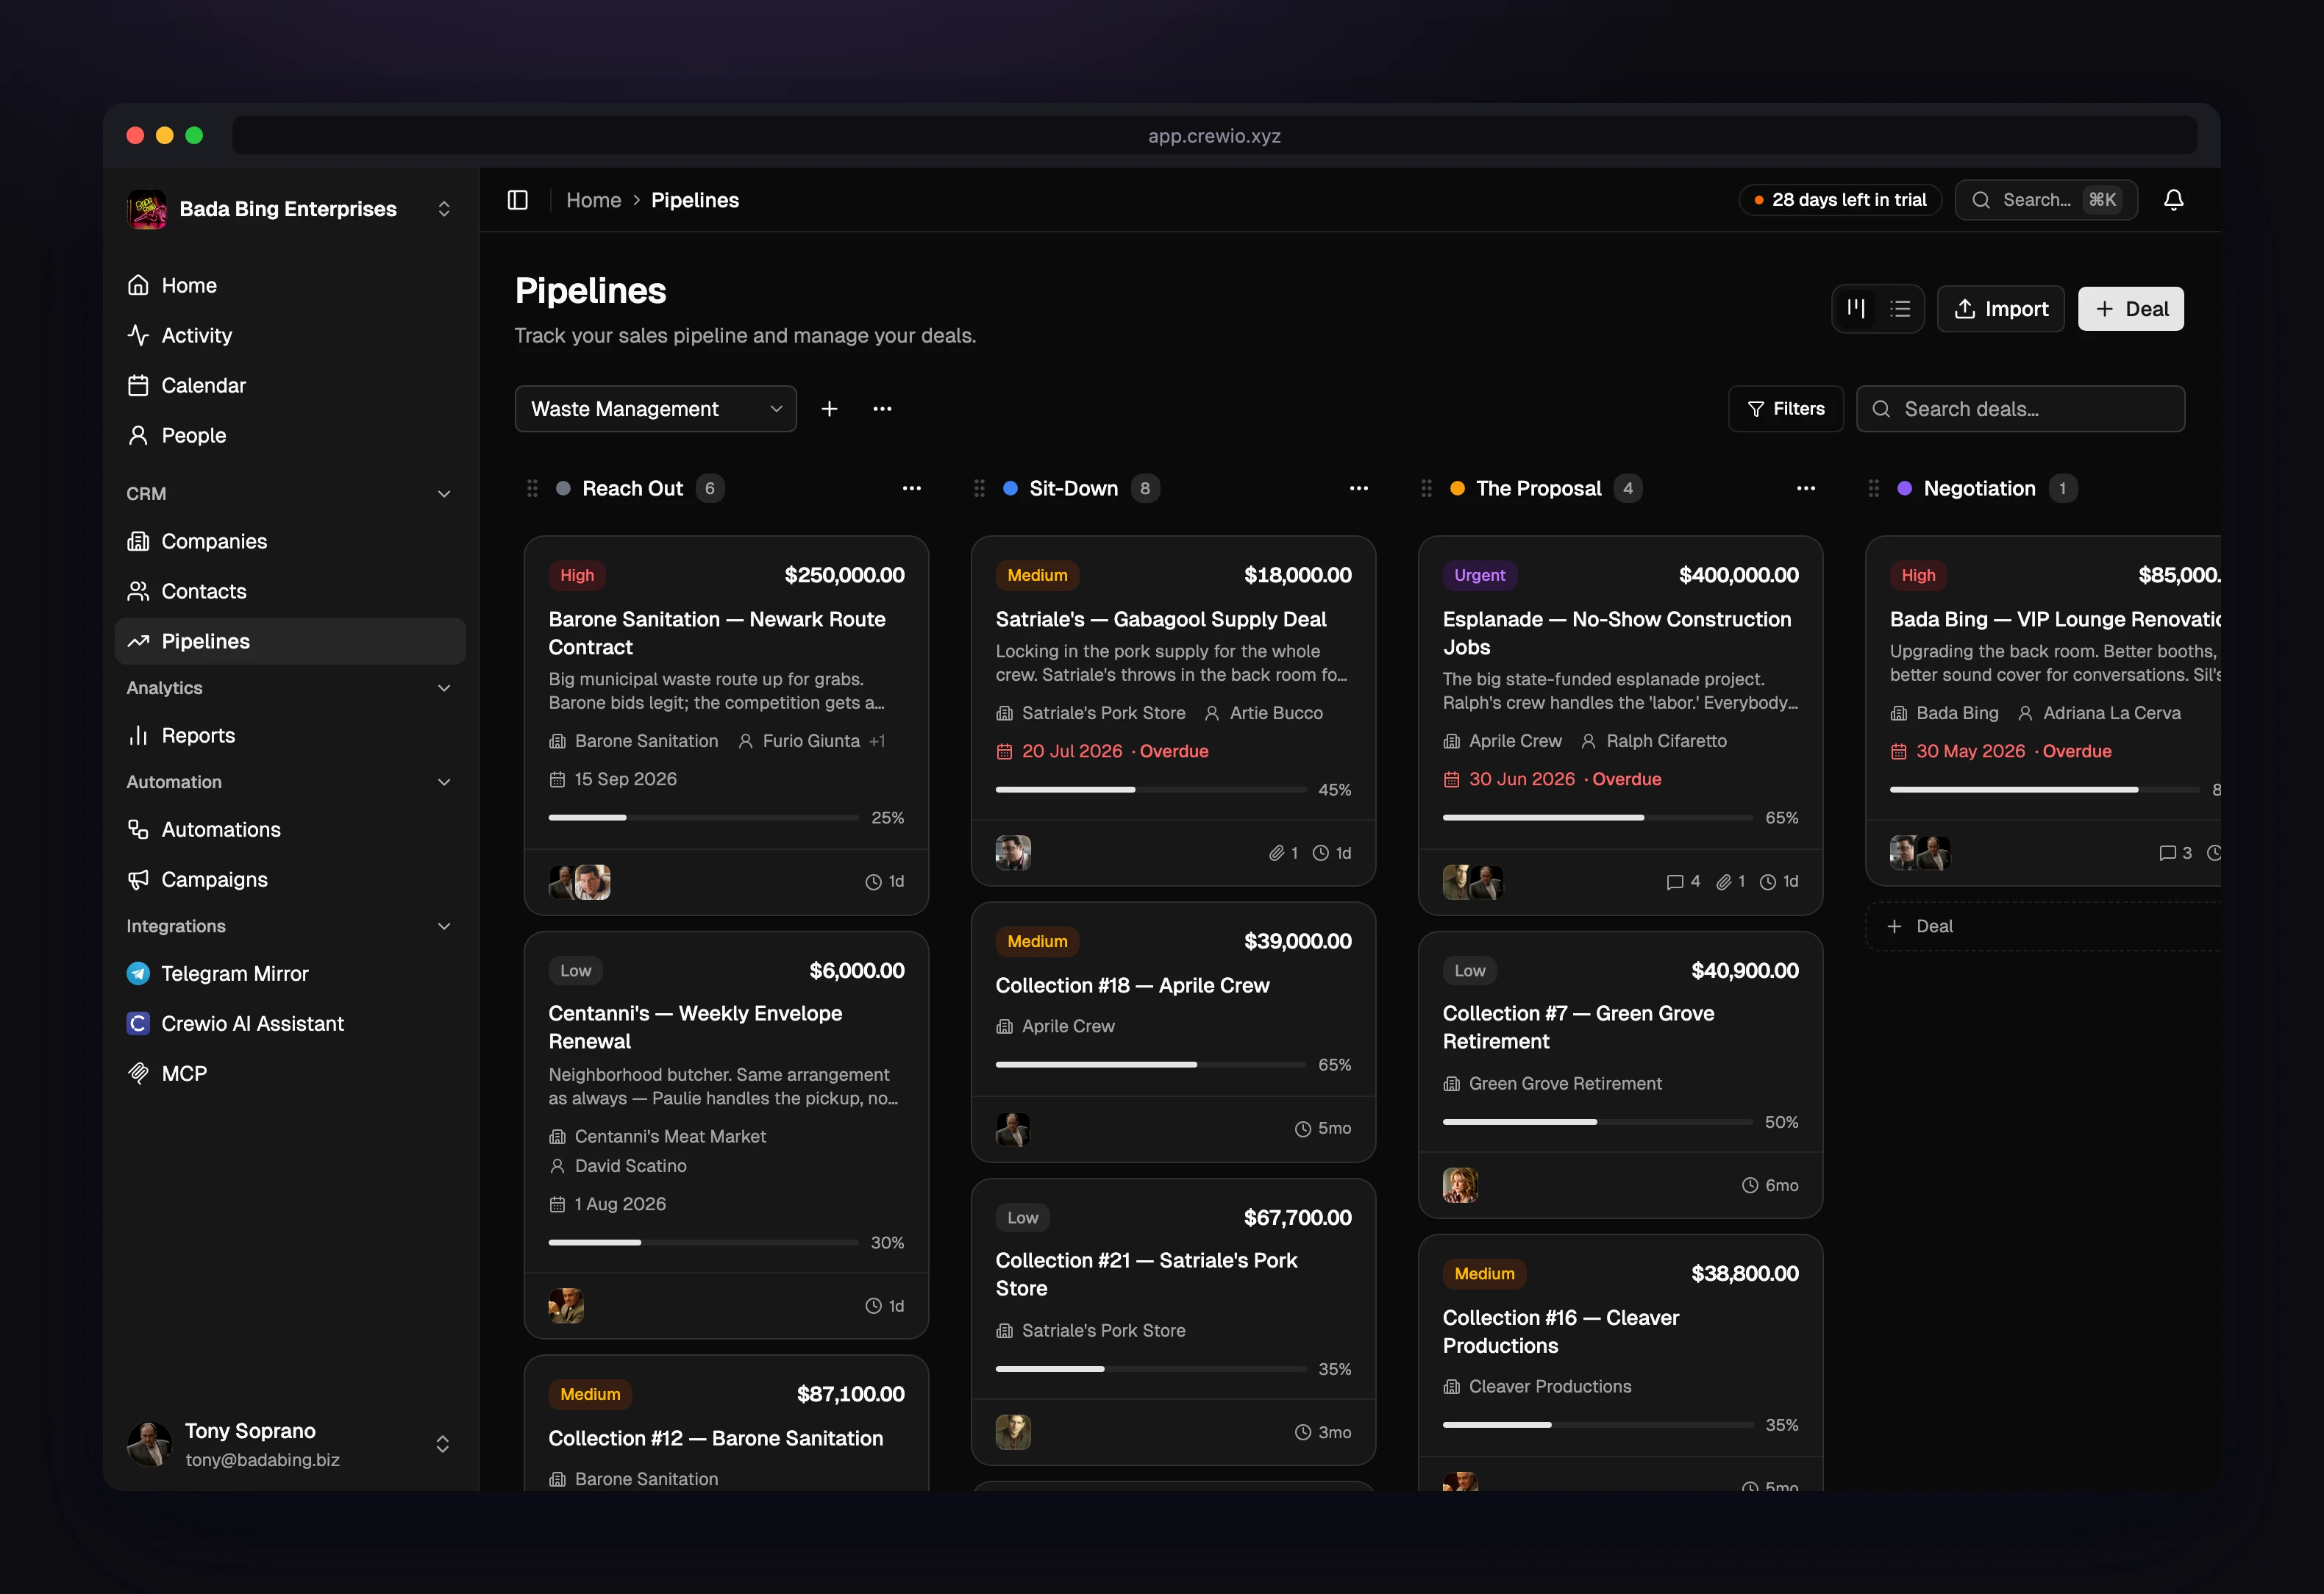The width and height of the screenshot is (2324, 1594).
Task: Grab the Sit-Down column drag handle
Action: click(979, 488)
